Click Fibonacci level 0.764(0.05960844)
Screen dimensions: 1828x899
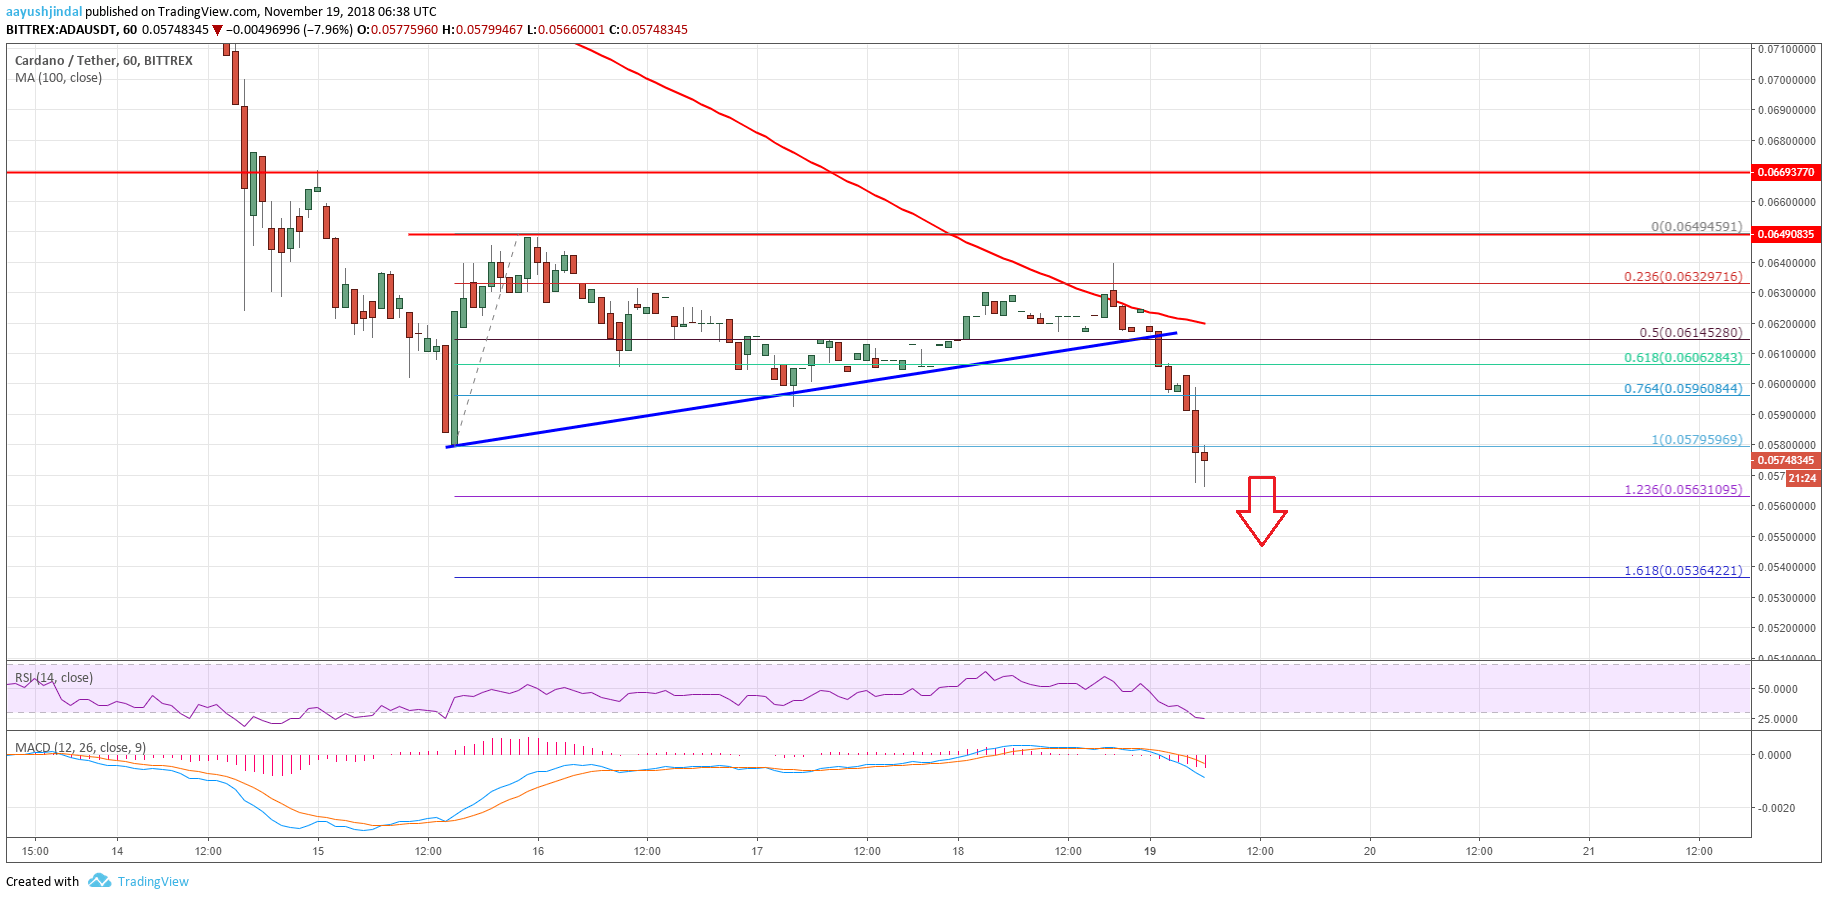[1683, 388]
